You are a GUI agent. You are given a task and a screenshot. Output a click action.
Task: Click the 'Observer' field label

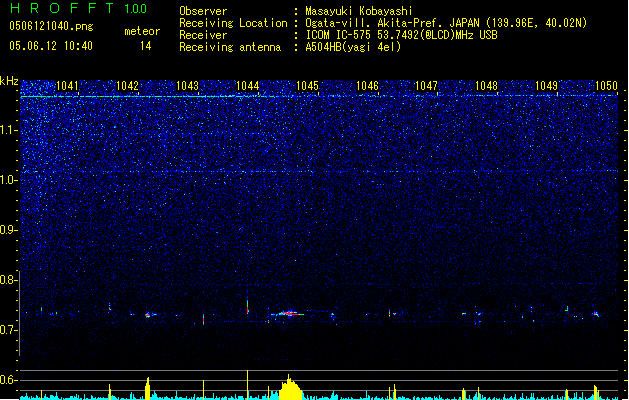(x=203, y=11)
